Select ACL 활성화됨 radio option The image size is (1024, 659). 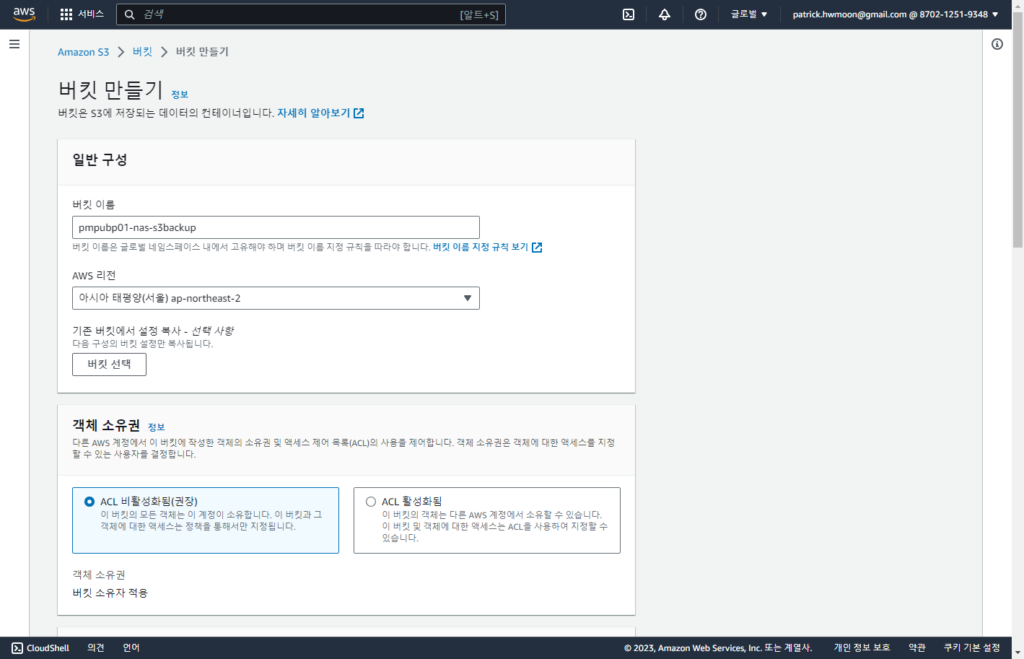[371, 502]
